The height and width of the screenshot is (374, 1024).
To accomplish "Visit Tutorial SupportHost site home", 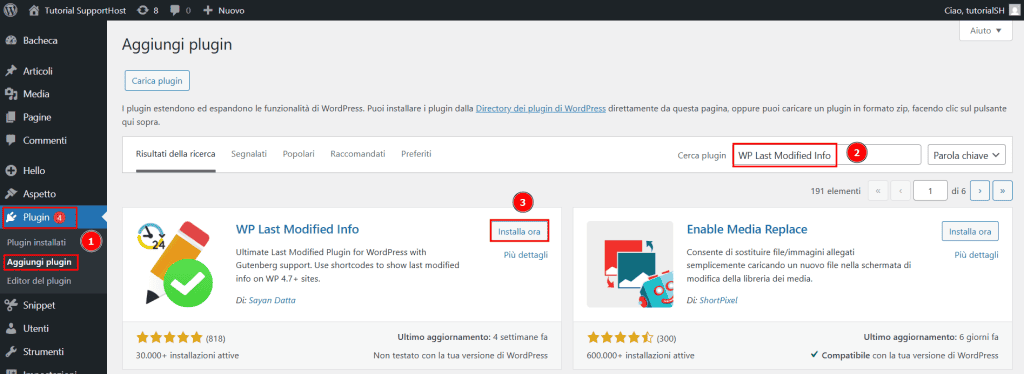I will pyautogui.click(x=77, y=10).
